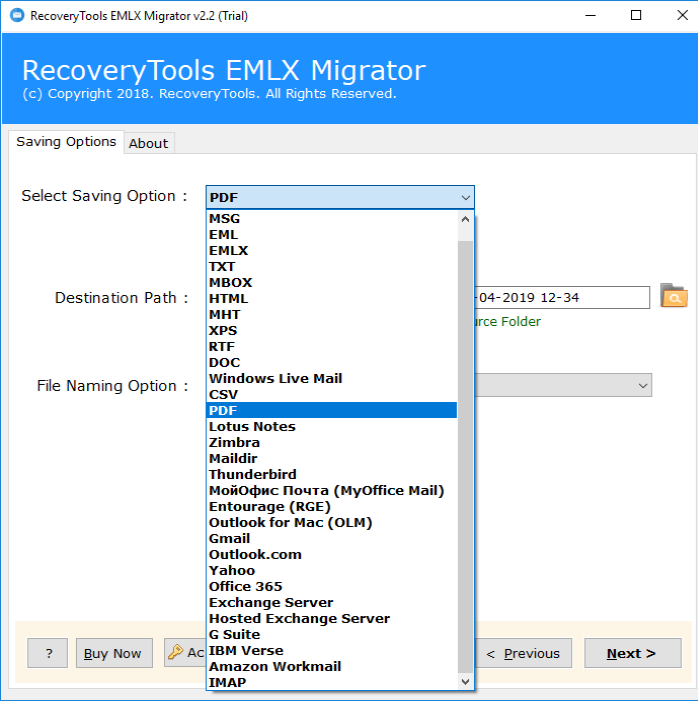Choose EML from the saving list
698x701 pixels.
tap(331, 235)
